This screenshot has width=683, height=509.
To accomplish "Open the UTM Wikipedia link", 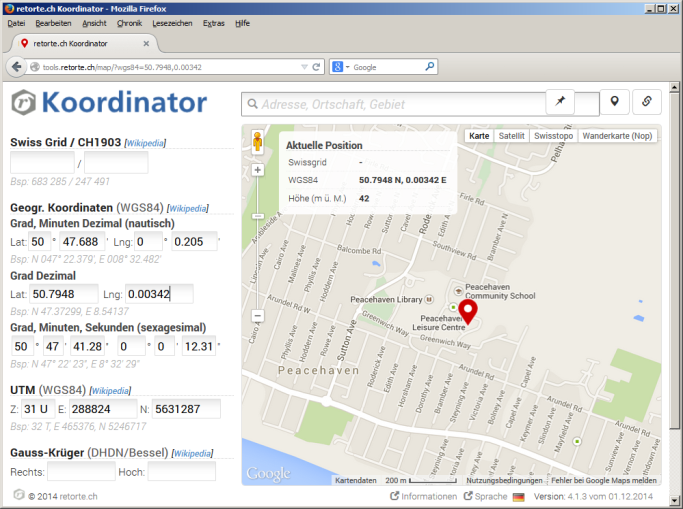I will 110,391.
